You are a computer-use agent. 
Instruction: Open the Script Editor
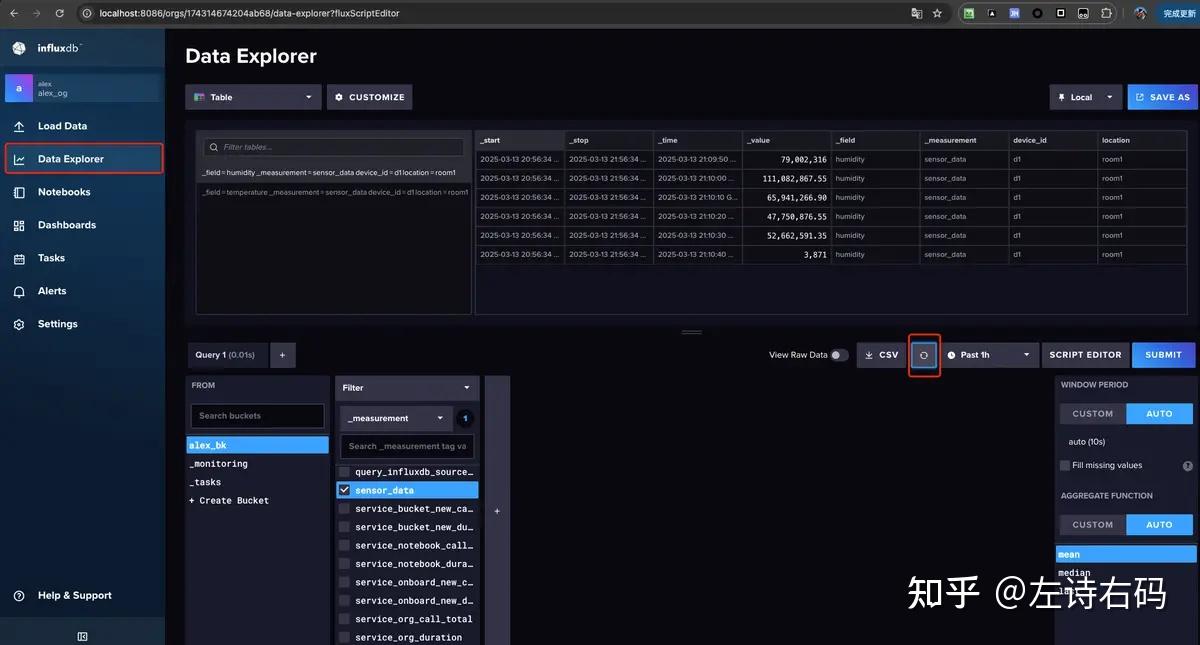1085,355
